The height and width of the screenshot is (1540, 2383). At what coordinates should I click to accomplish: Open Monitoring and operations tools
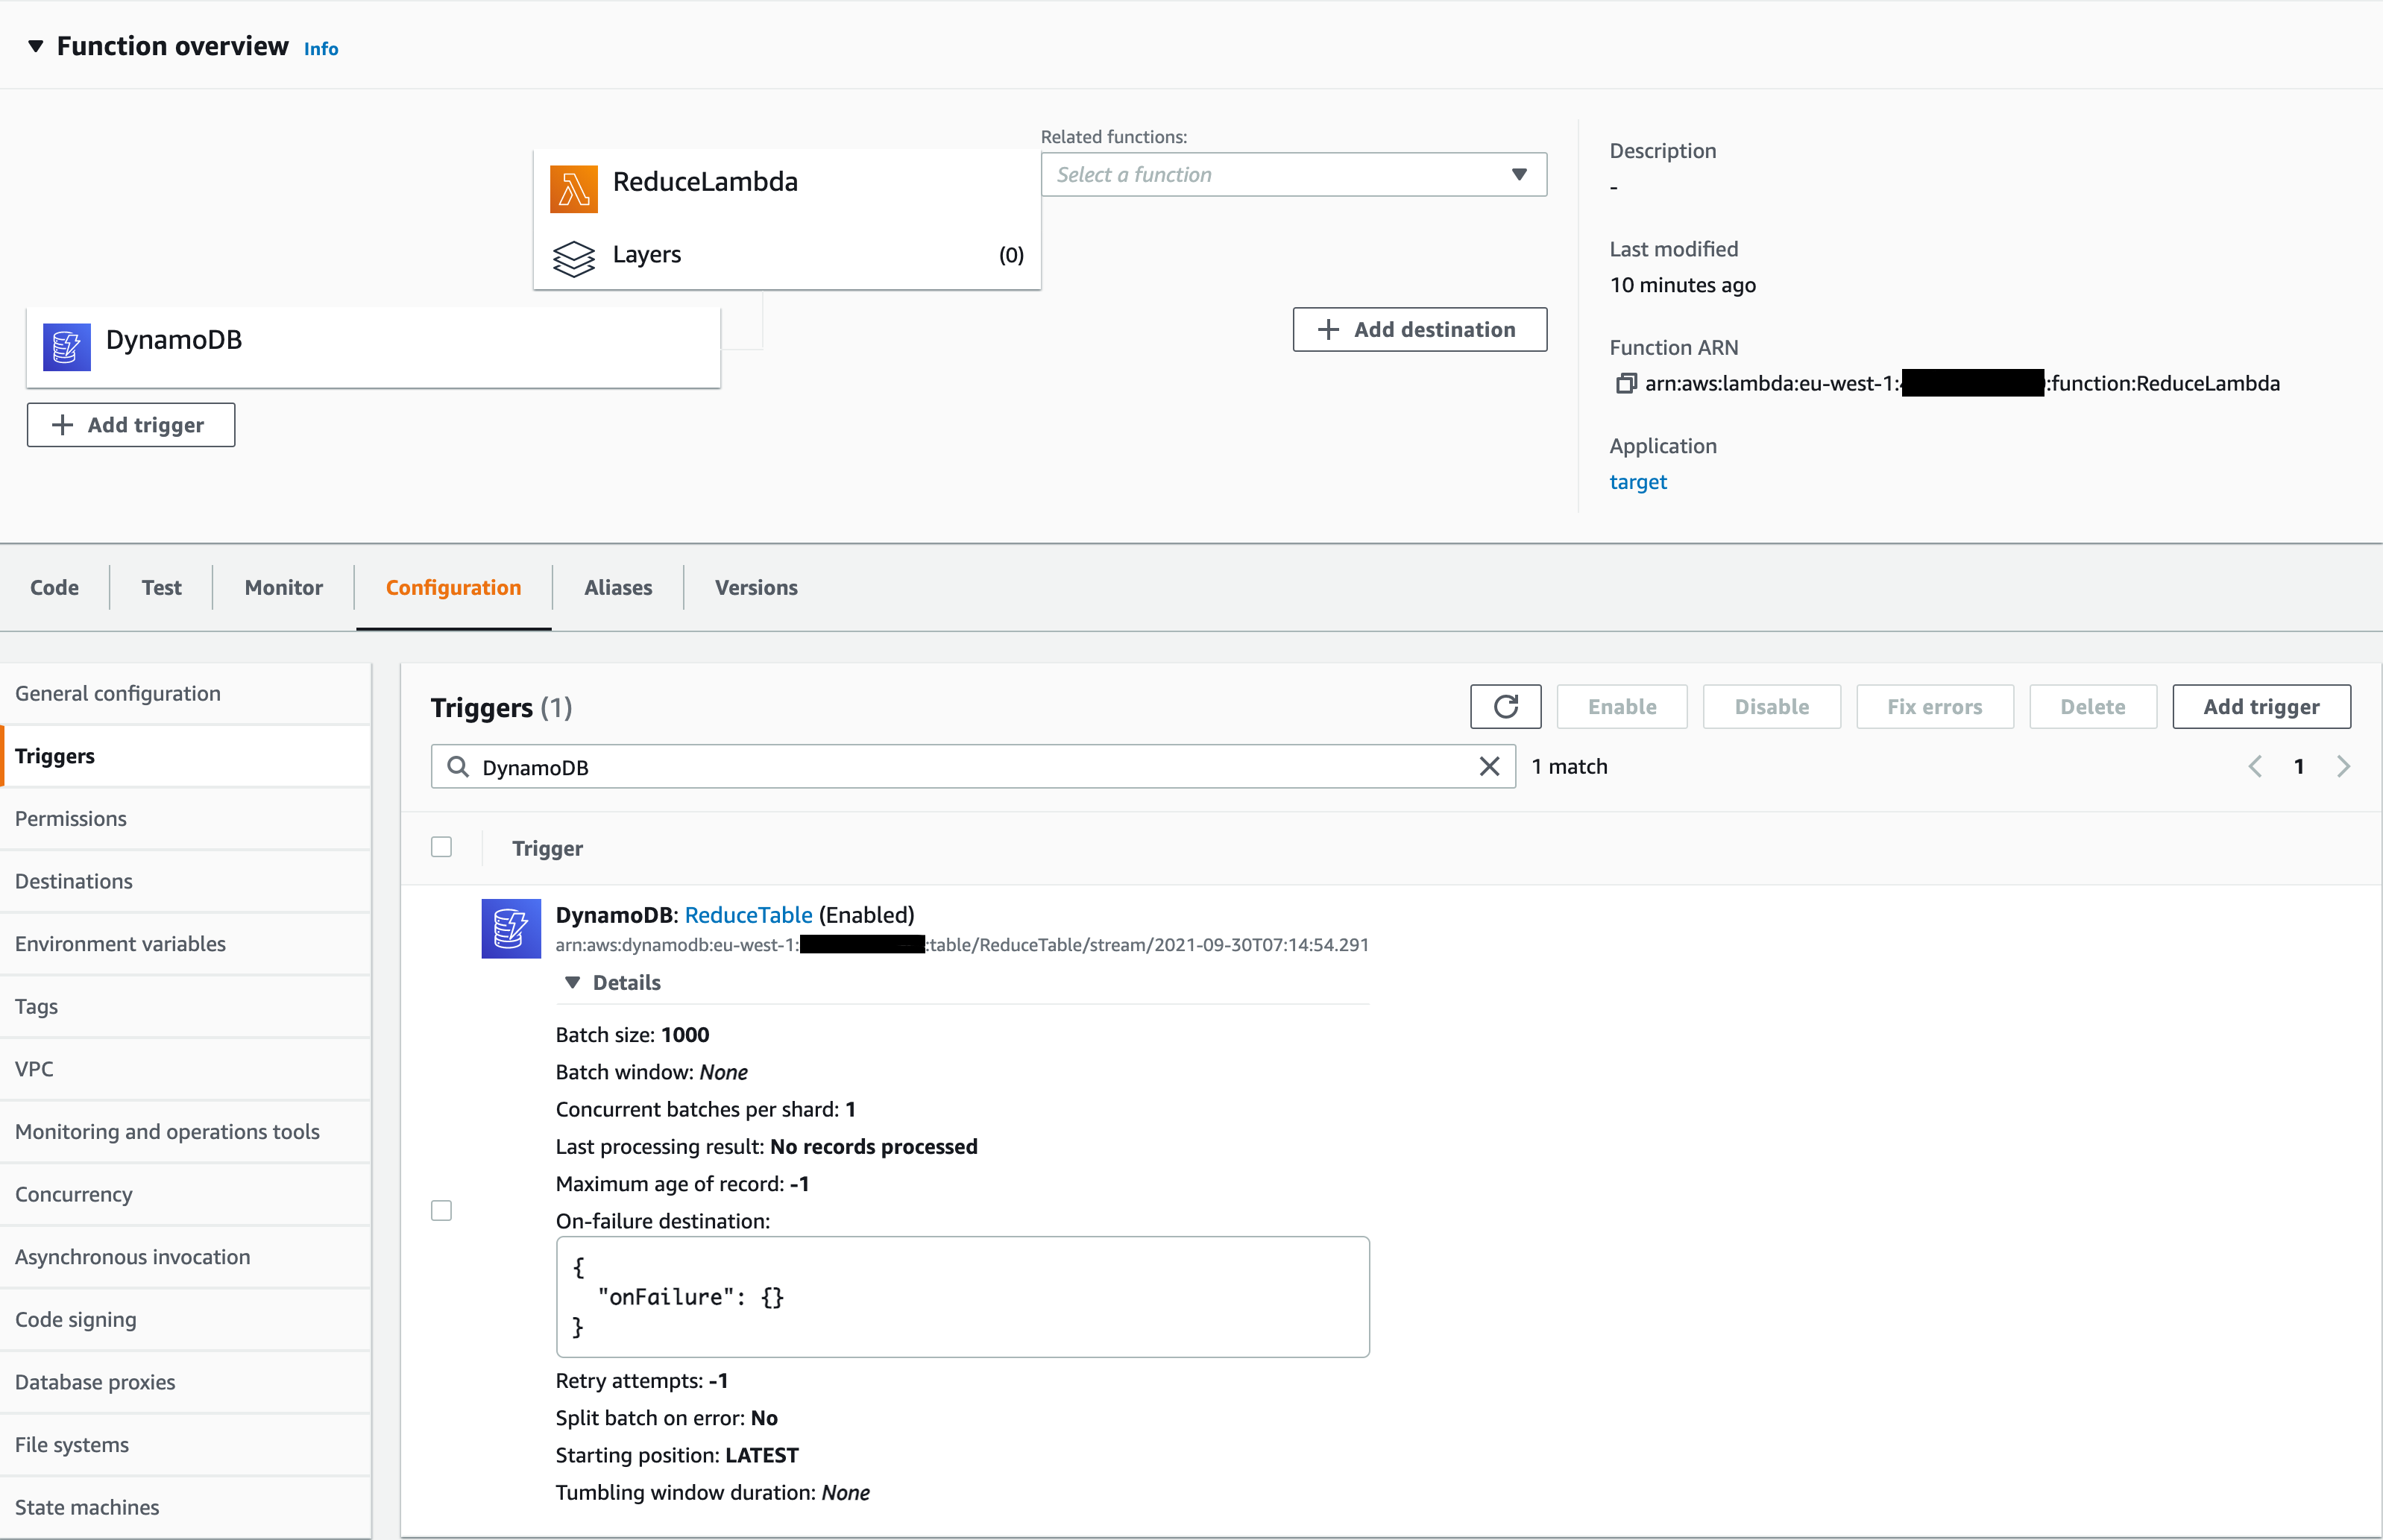tap(186, 1131)
